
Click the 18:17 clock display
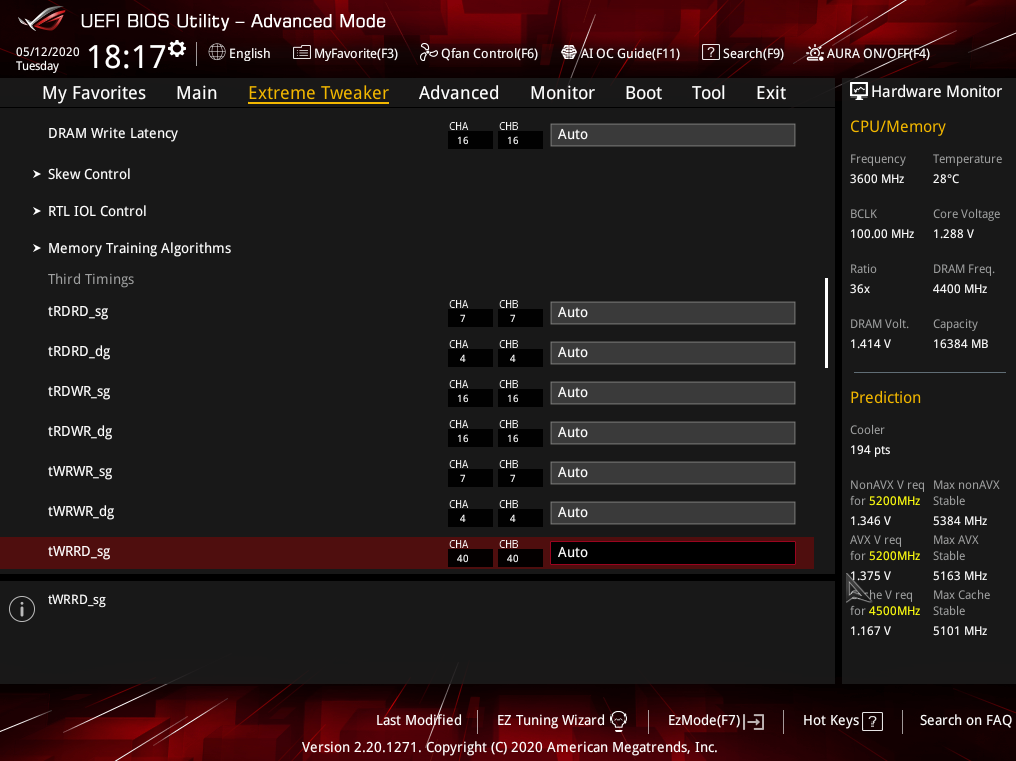click(x=126, y=56)
